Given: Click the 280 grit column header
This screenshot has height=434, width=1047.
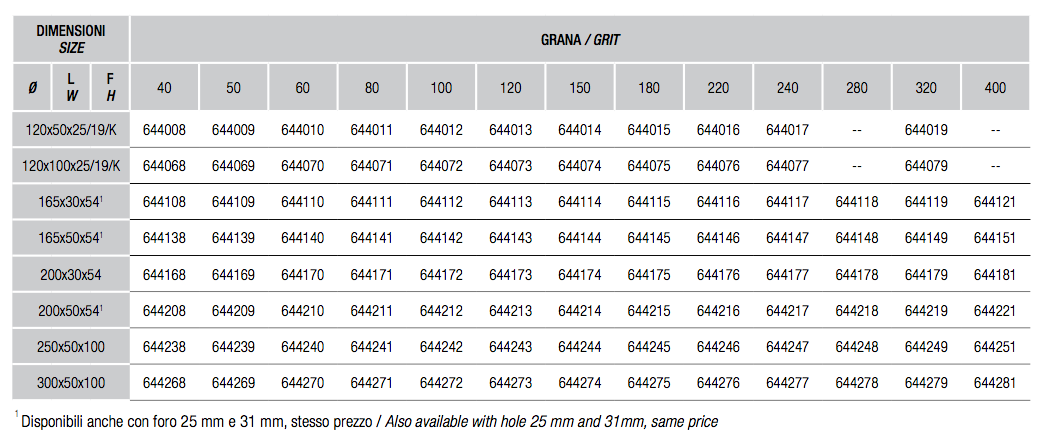Looking at the screenshot, I should (x=857, y=87).
